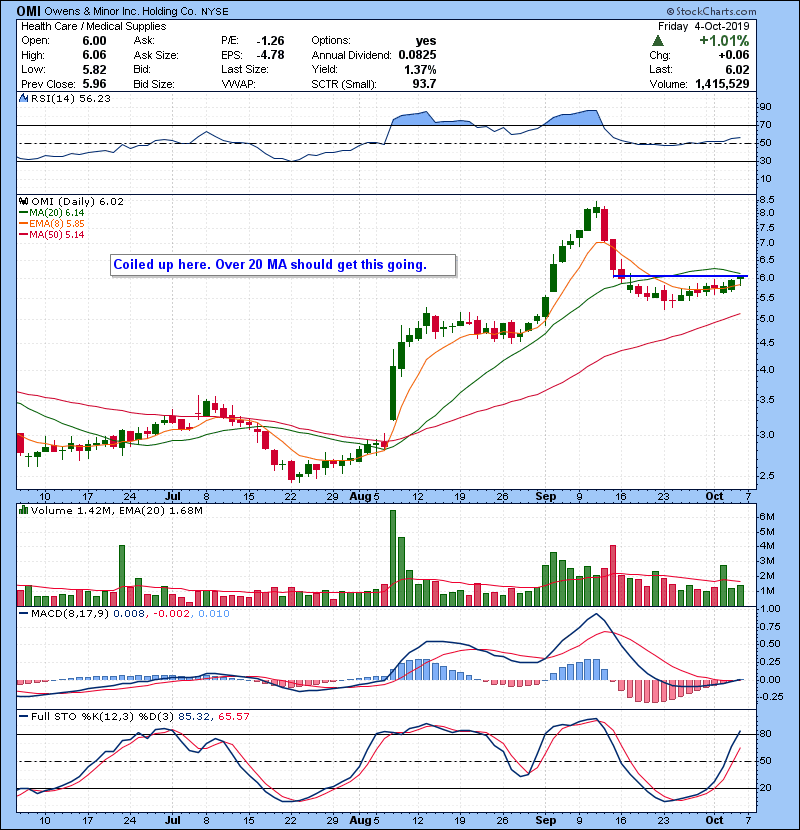The height and width of the screenshot is (830, 800).
Task: Click the Ask Size: label
Action: tap(156, 55)
